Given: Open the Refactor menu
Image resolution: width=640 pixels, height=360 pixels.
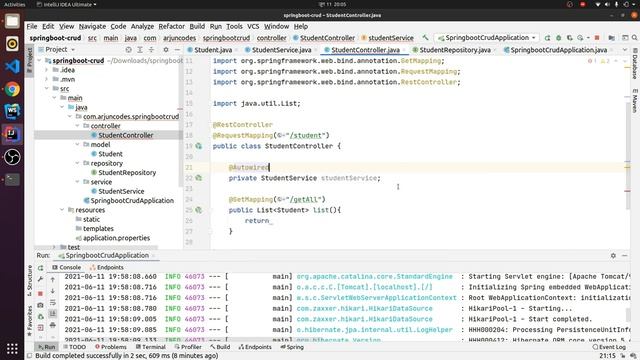Looking at the screenshot, I should (x=171, y=26).
